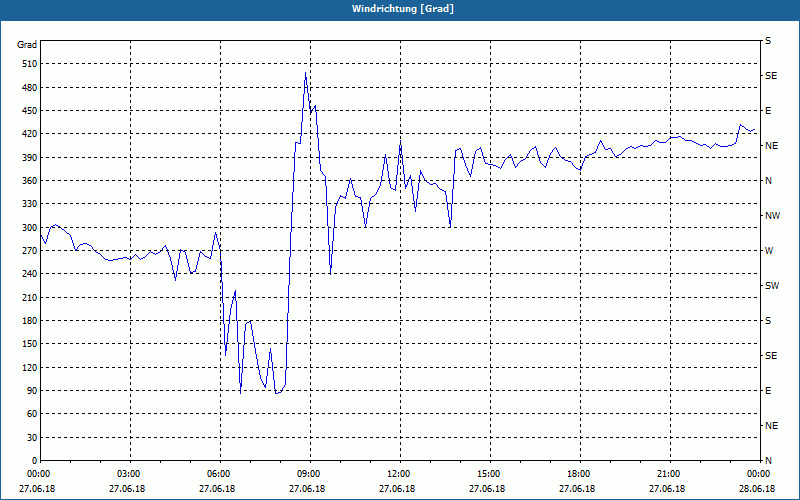Click the 03:00 time label
Image resolution: width=800 pixels, height=500 pixels.
129,473
